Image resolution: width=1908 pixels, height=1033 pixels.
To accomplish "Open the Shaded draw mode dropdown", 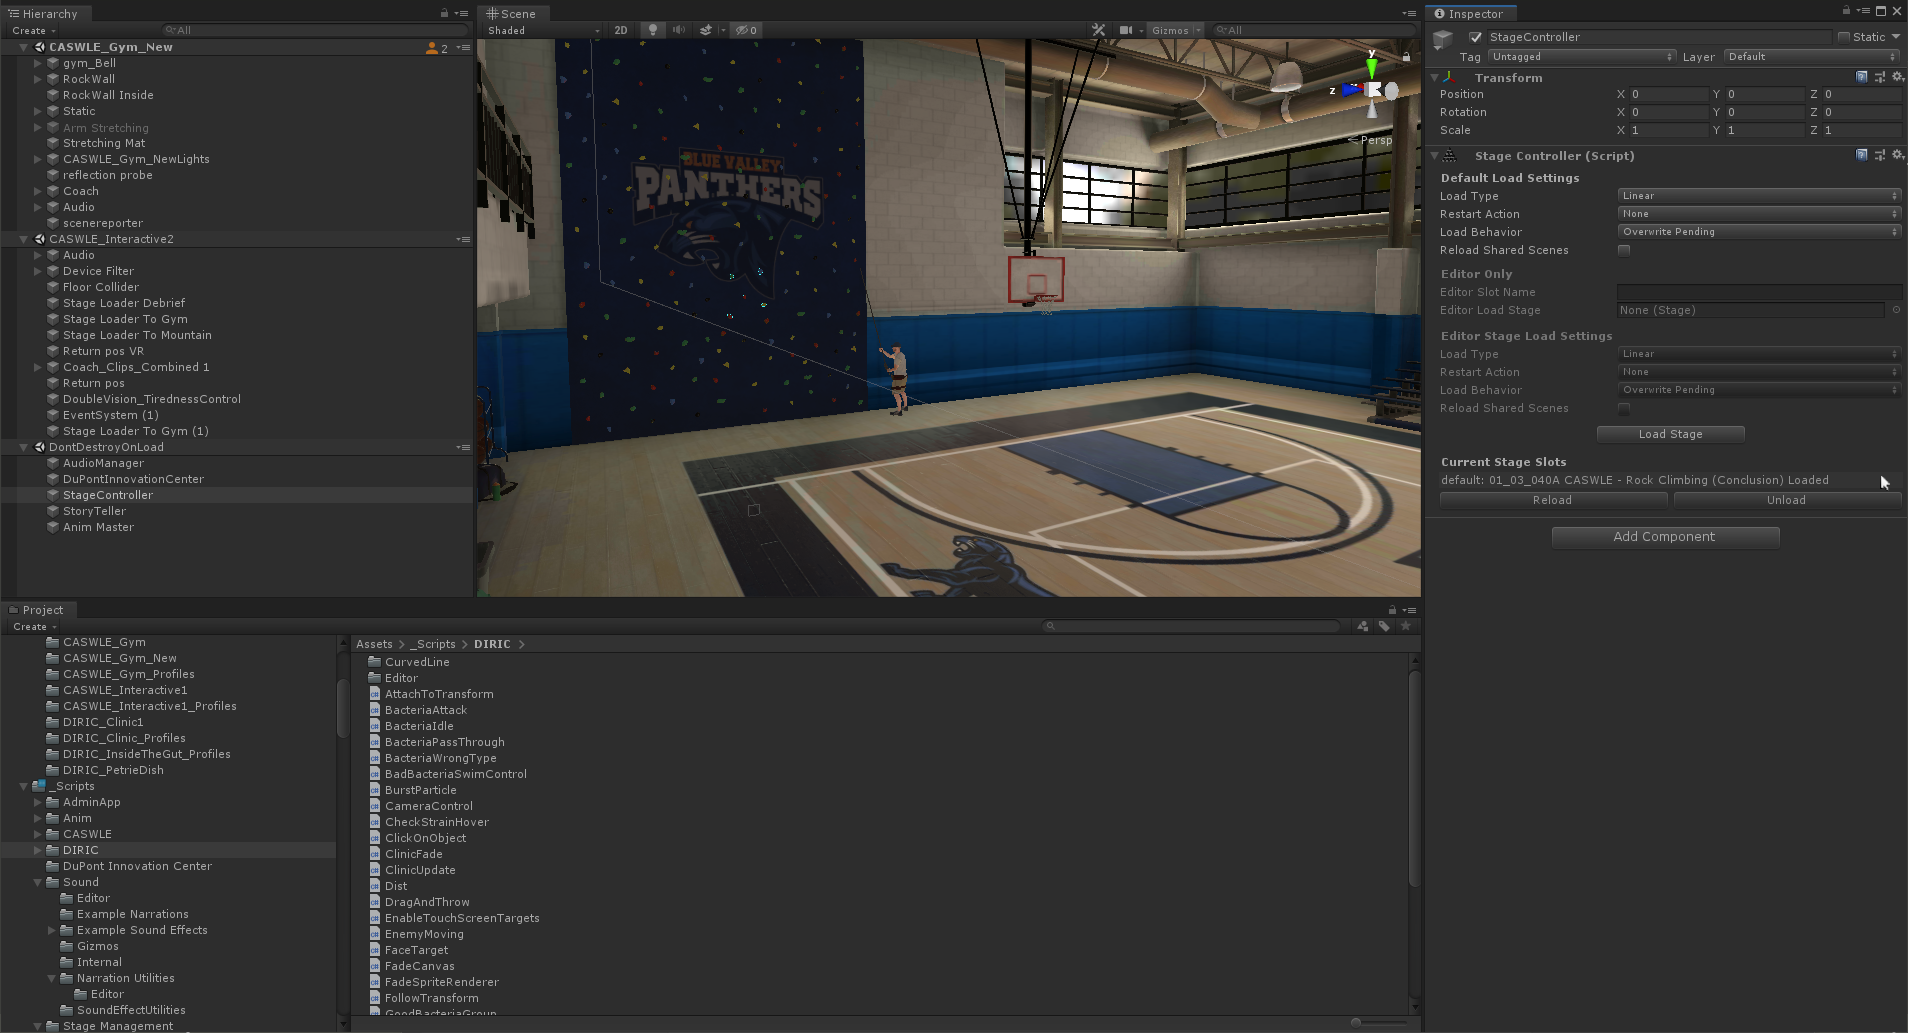I will 543,30.
